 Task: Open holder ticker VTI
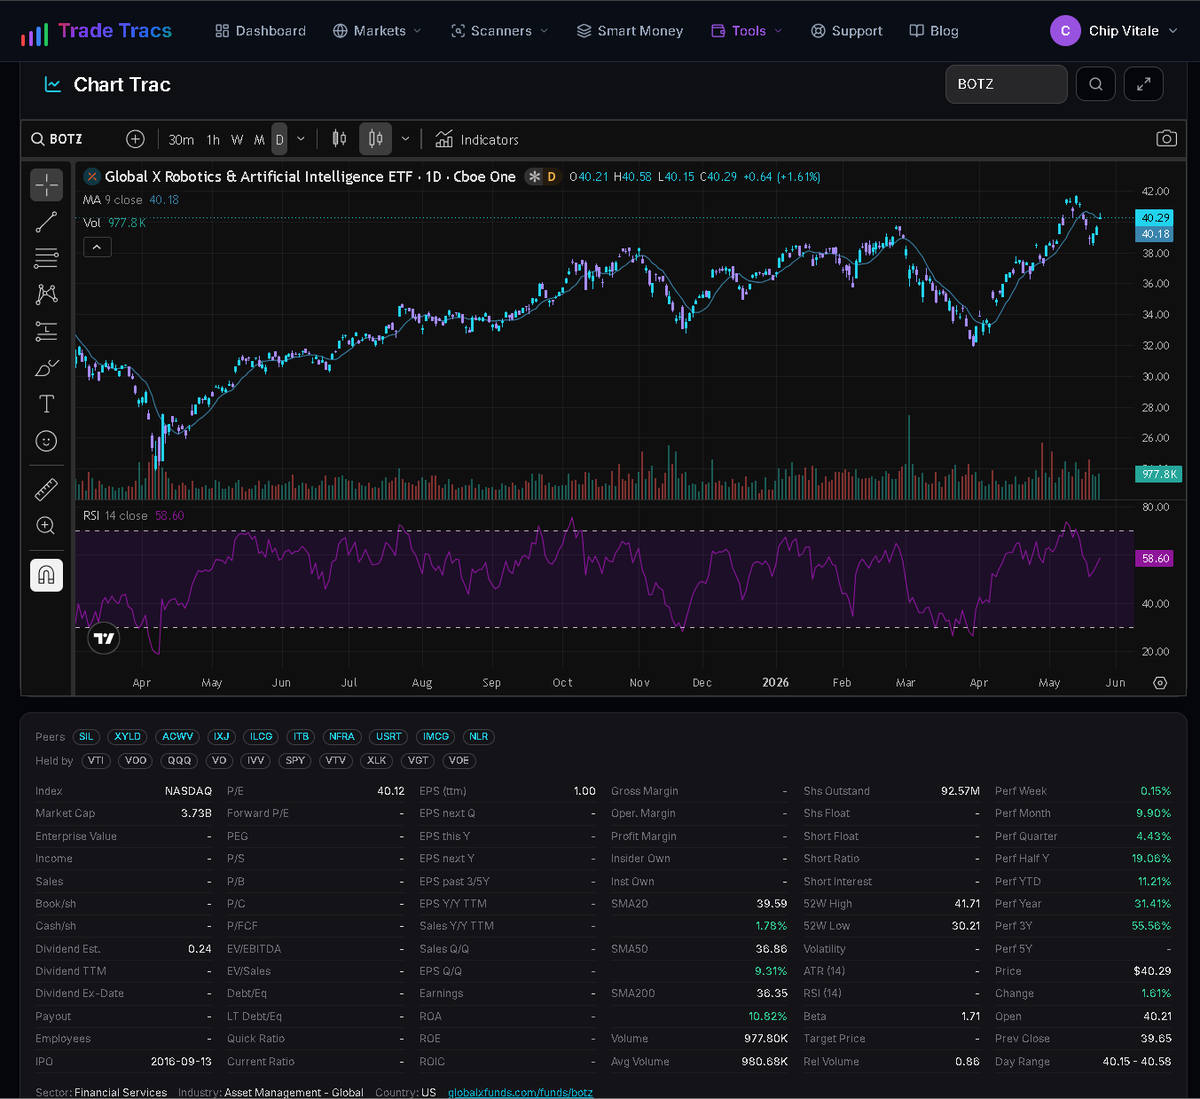[x=96, y=761]
